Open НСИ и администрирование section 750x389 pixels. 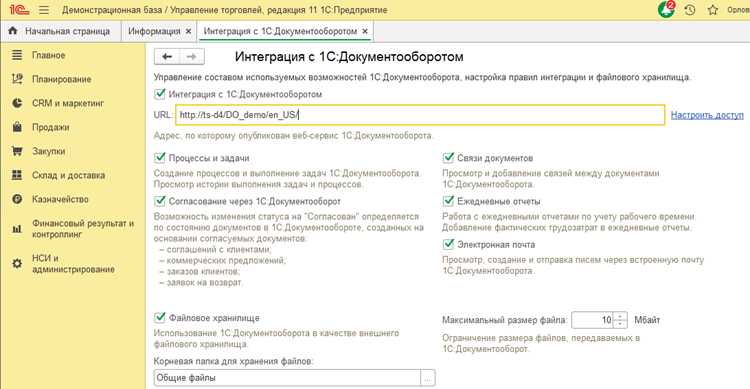click(73, 264)
